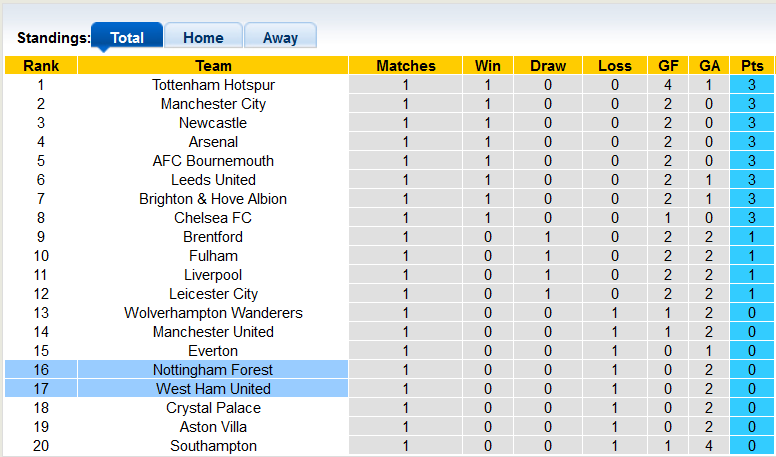
Task: Open the Tottenham Hotspur team link
Action: tap(213, 85)
